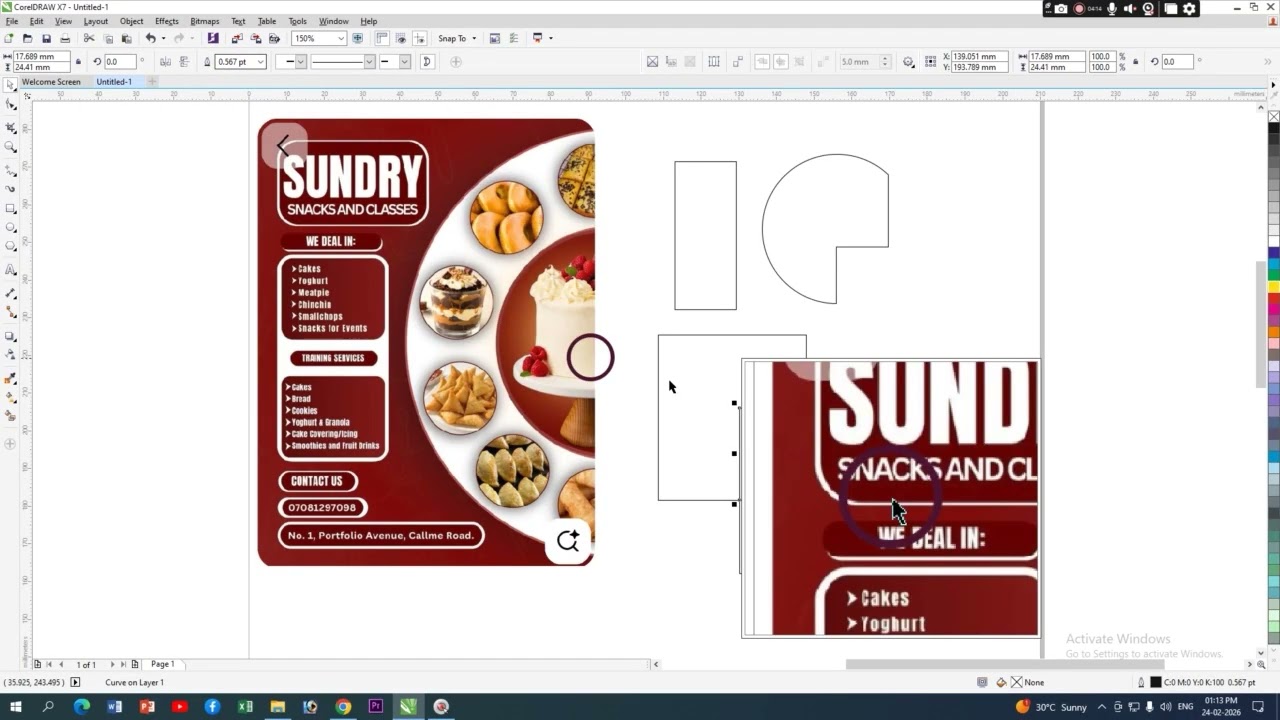Click the object width field 17.689 mm
1280x720 pixels.
click(x=41, y=56)
